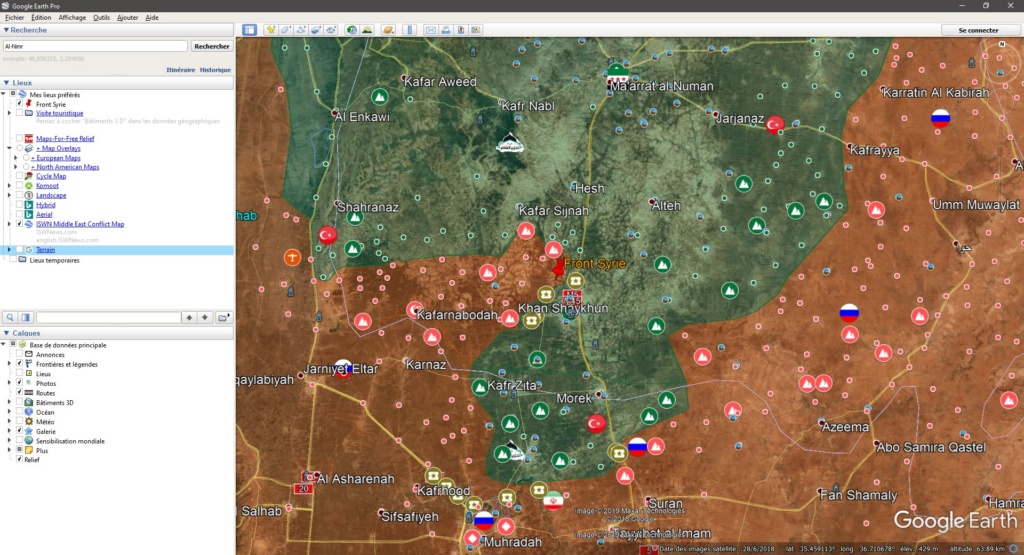
Task: Click the Iranian flag marker near Muhradah
Action: click(553, 500)
